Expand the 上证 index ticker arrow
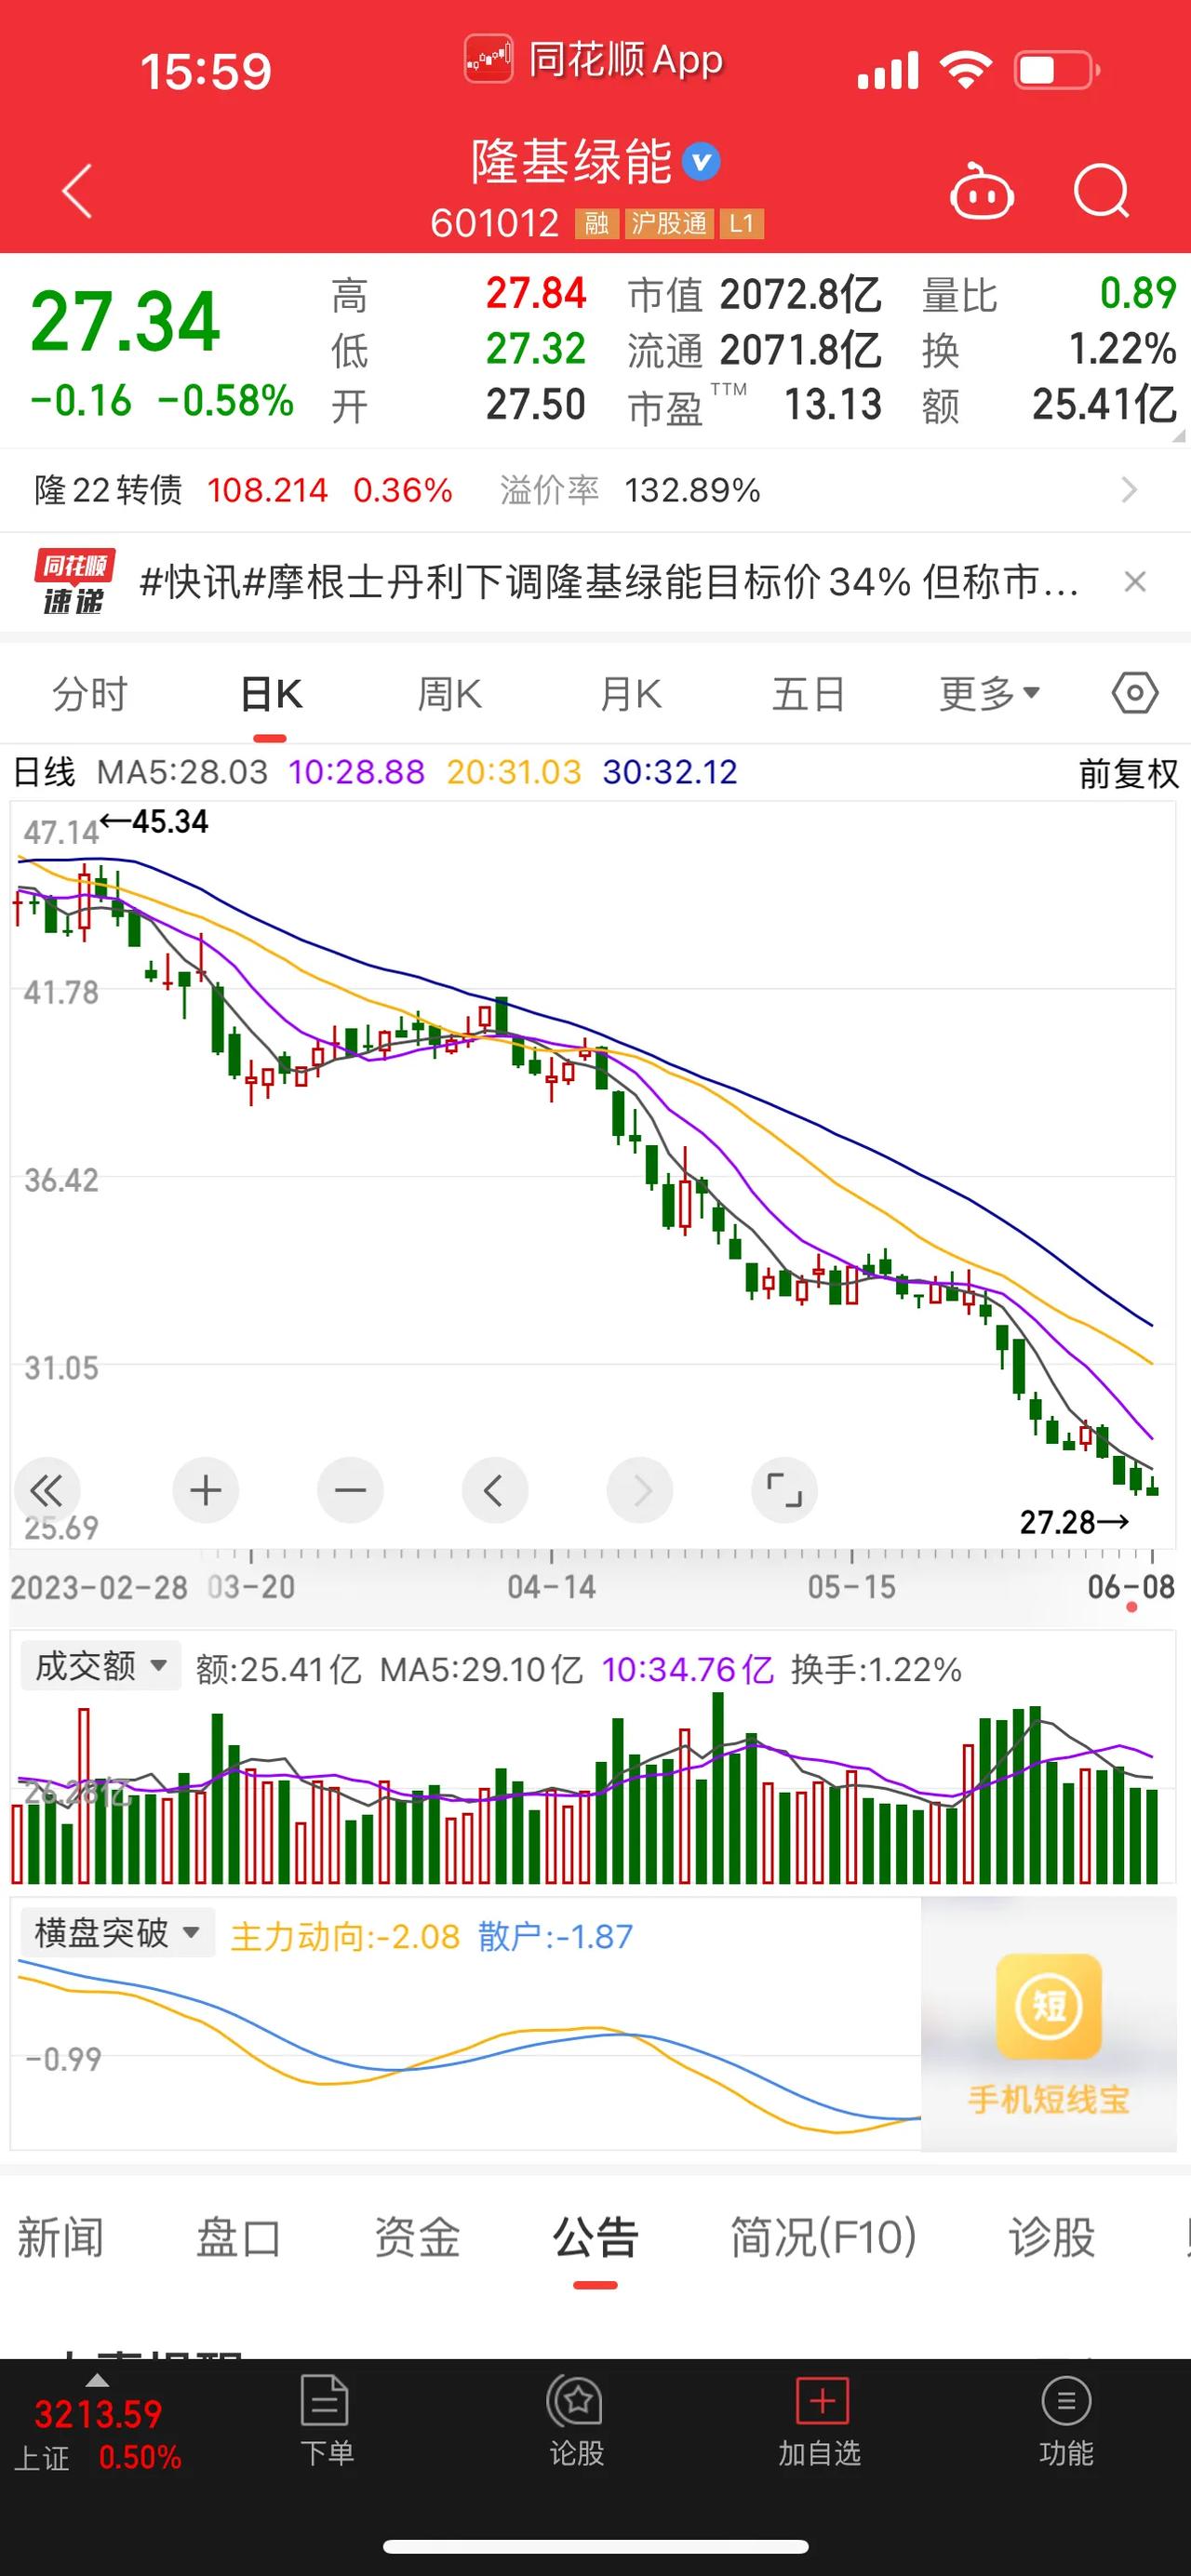The image size is (1191, 2576). click(x=97, y=2381)
